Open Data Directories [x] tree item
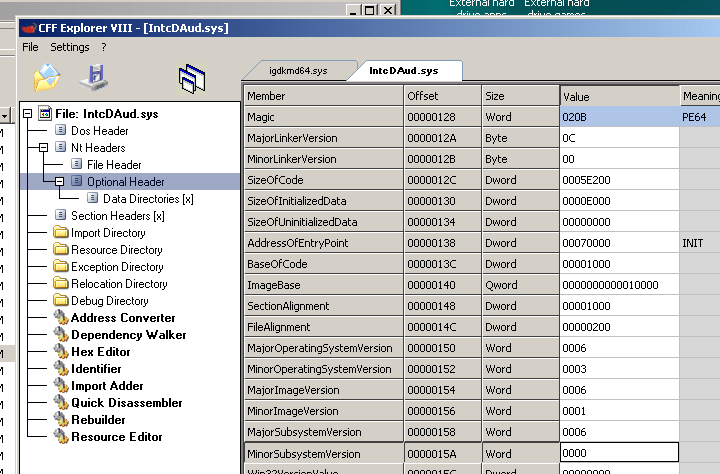Viewport: 720px width, 474px height. click(x=147, y=199)
